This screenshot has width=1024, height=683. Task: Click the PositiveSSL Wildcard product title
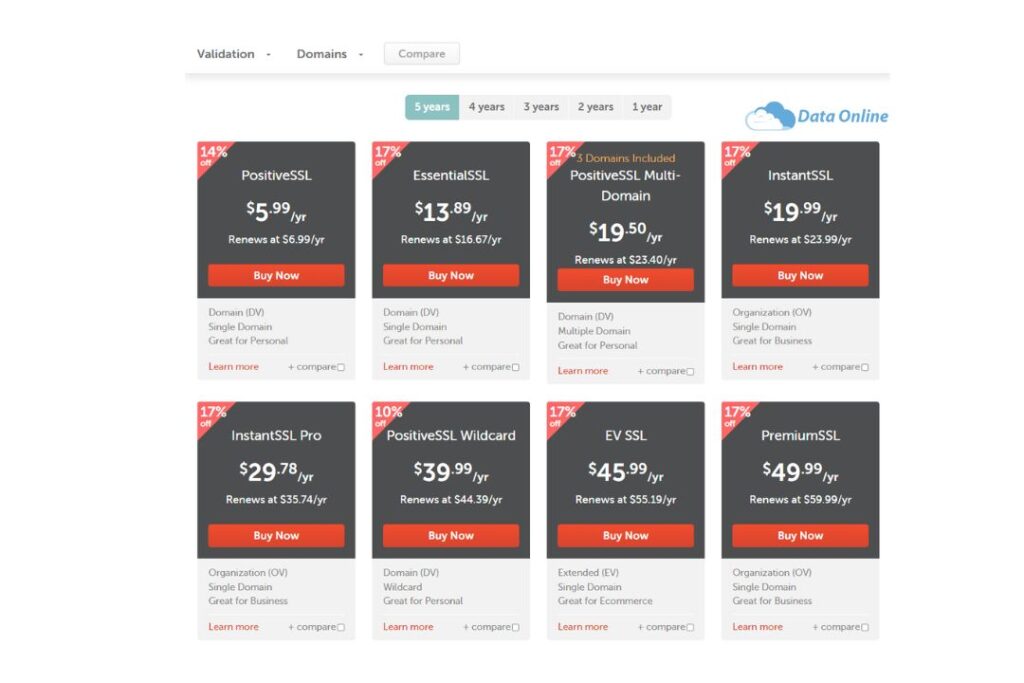pyautogui.click(x=451, y=435)
